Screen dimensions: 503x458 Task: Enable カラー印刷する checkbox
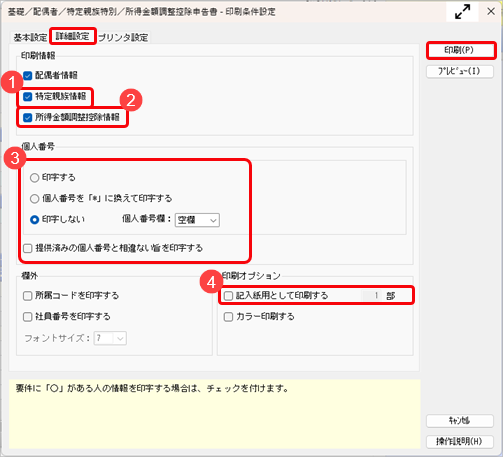click(x=228, y=317)
